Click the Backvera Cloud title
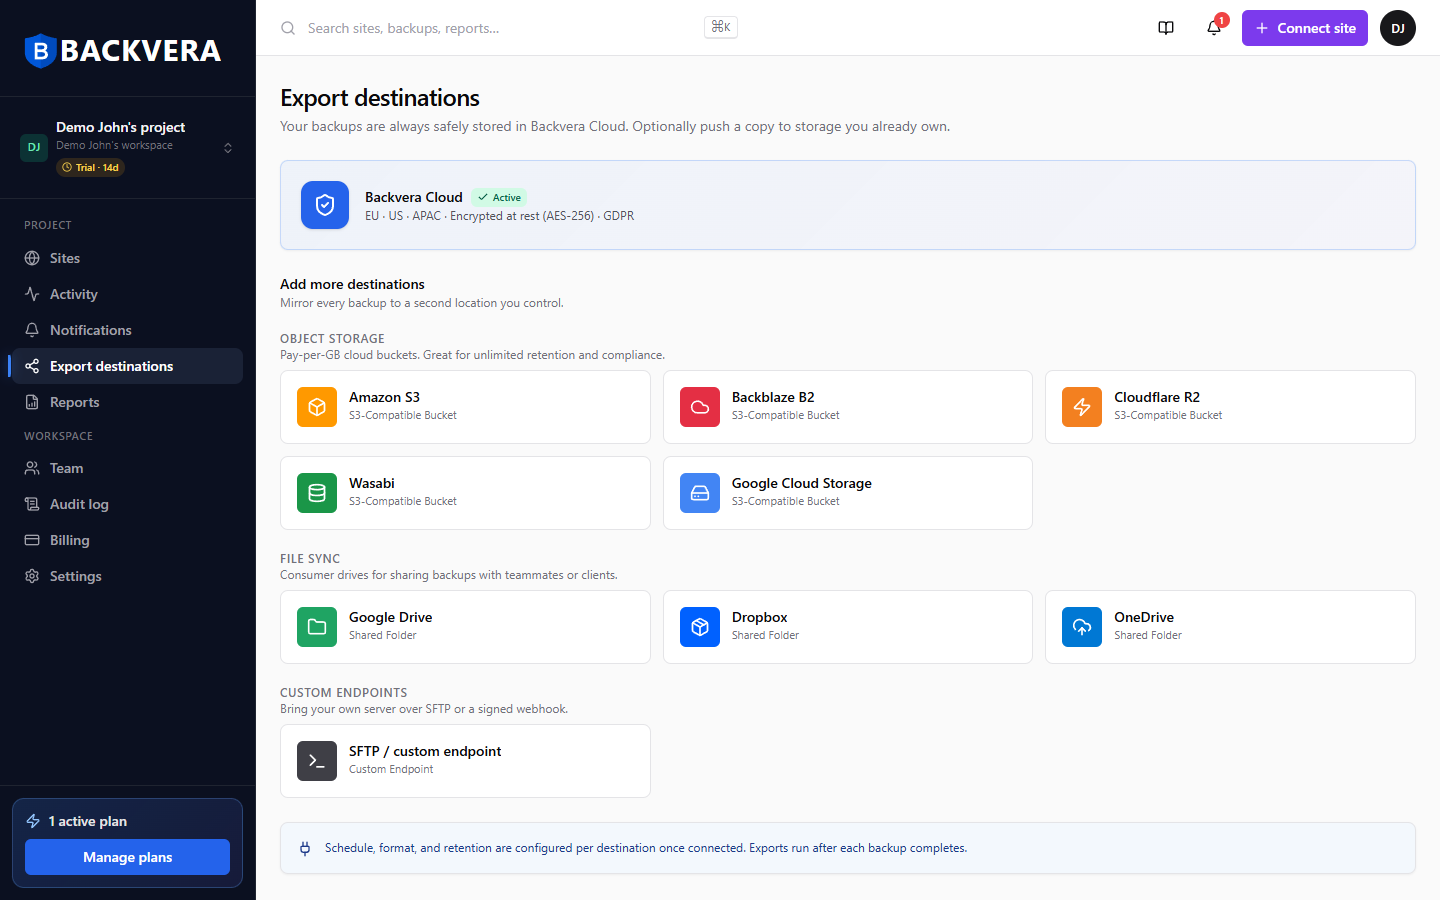 pos(414,197)
